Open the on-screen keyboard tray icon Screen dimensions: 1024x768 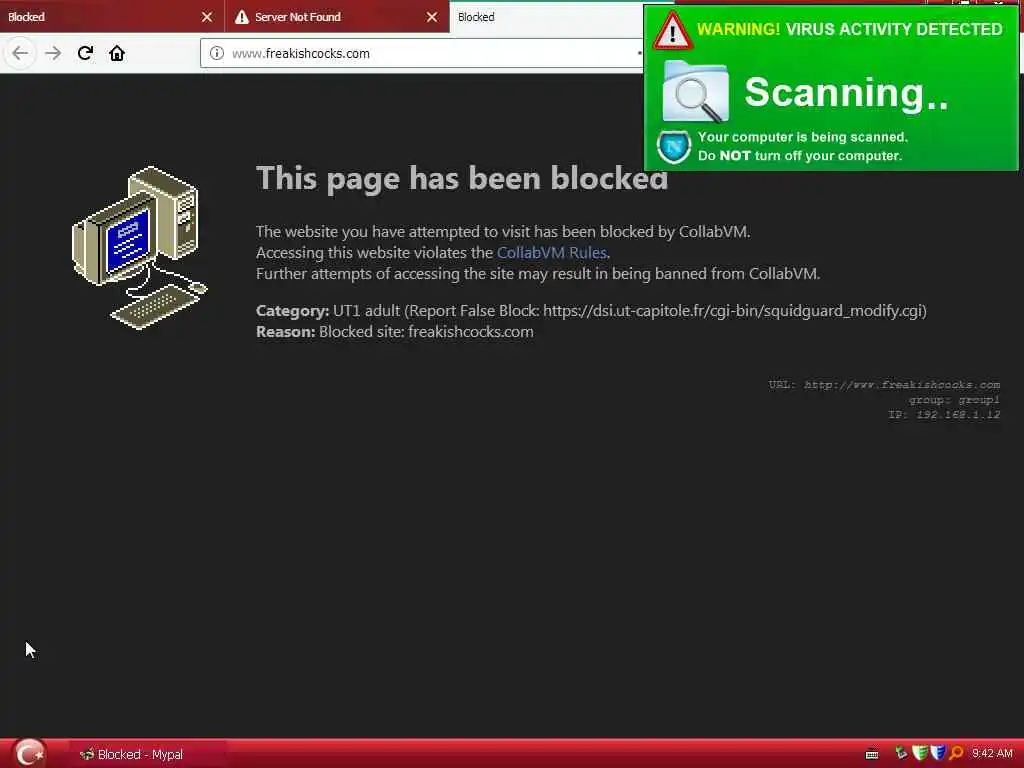click(872, 754)
